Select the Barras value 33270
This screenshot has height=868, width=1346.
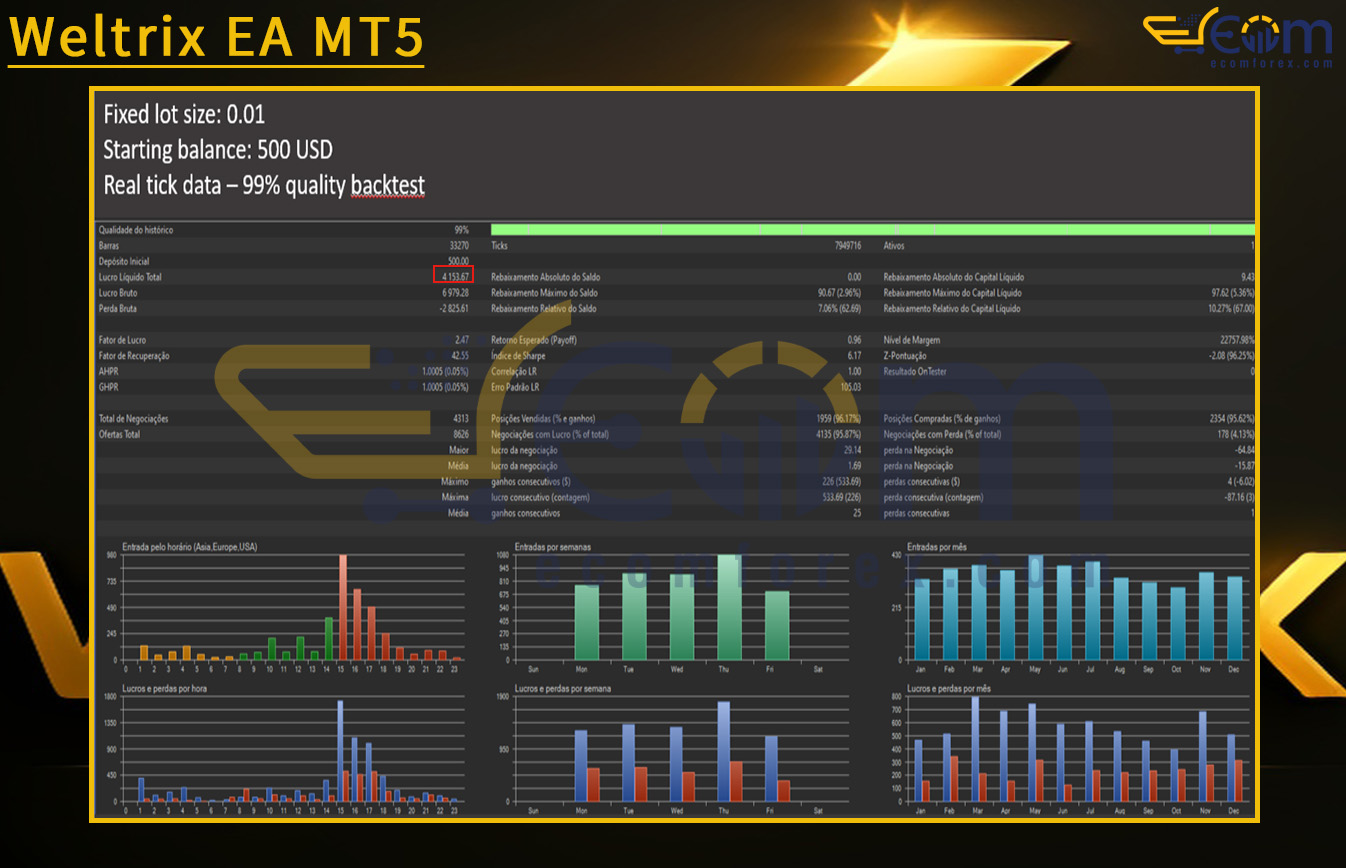459,245
